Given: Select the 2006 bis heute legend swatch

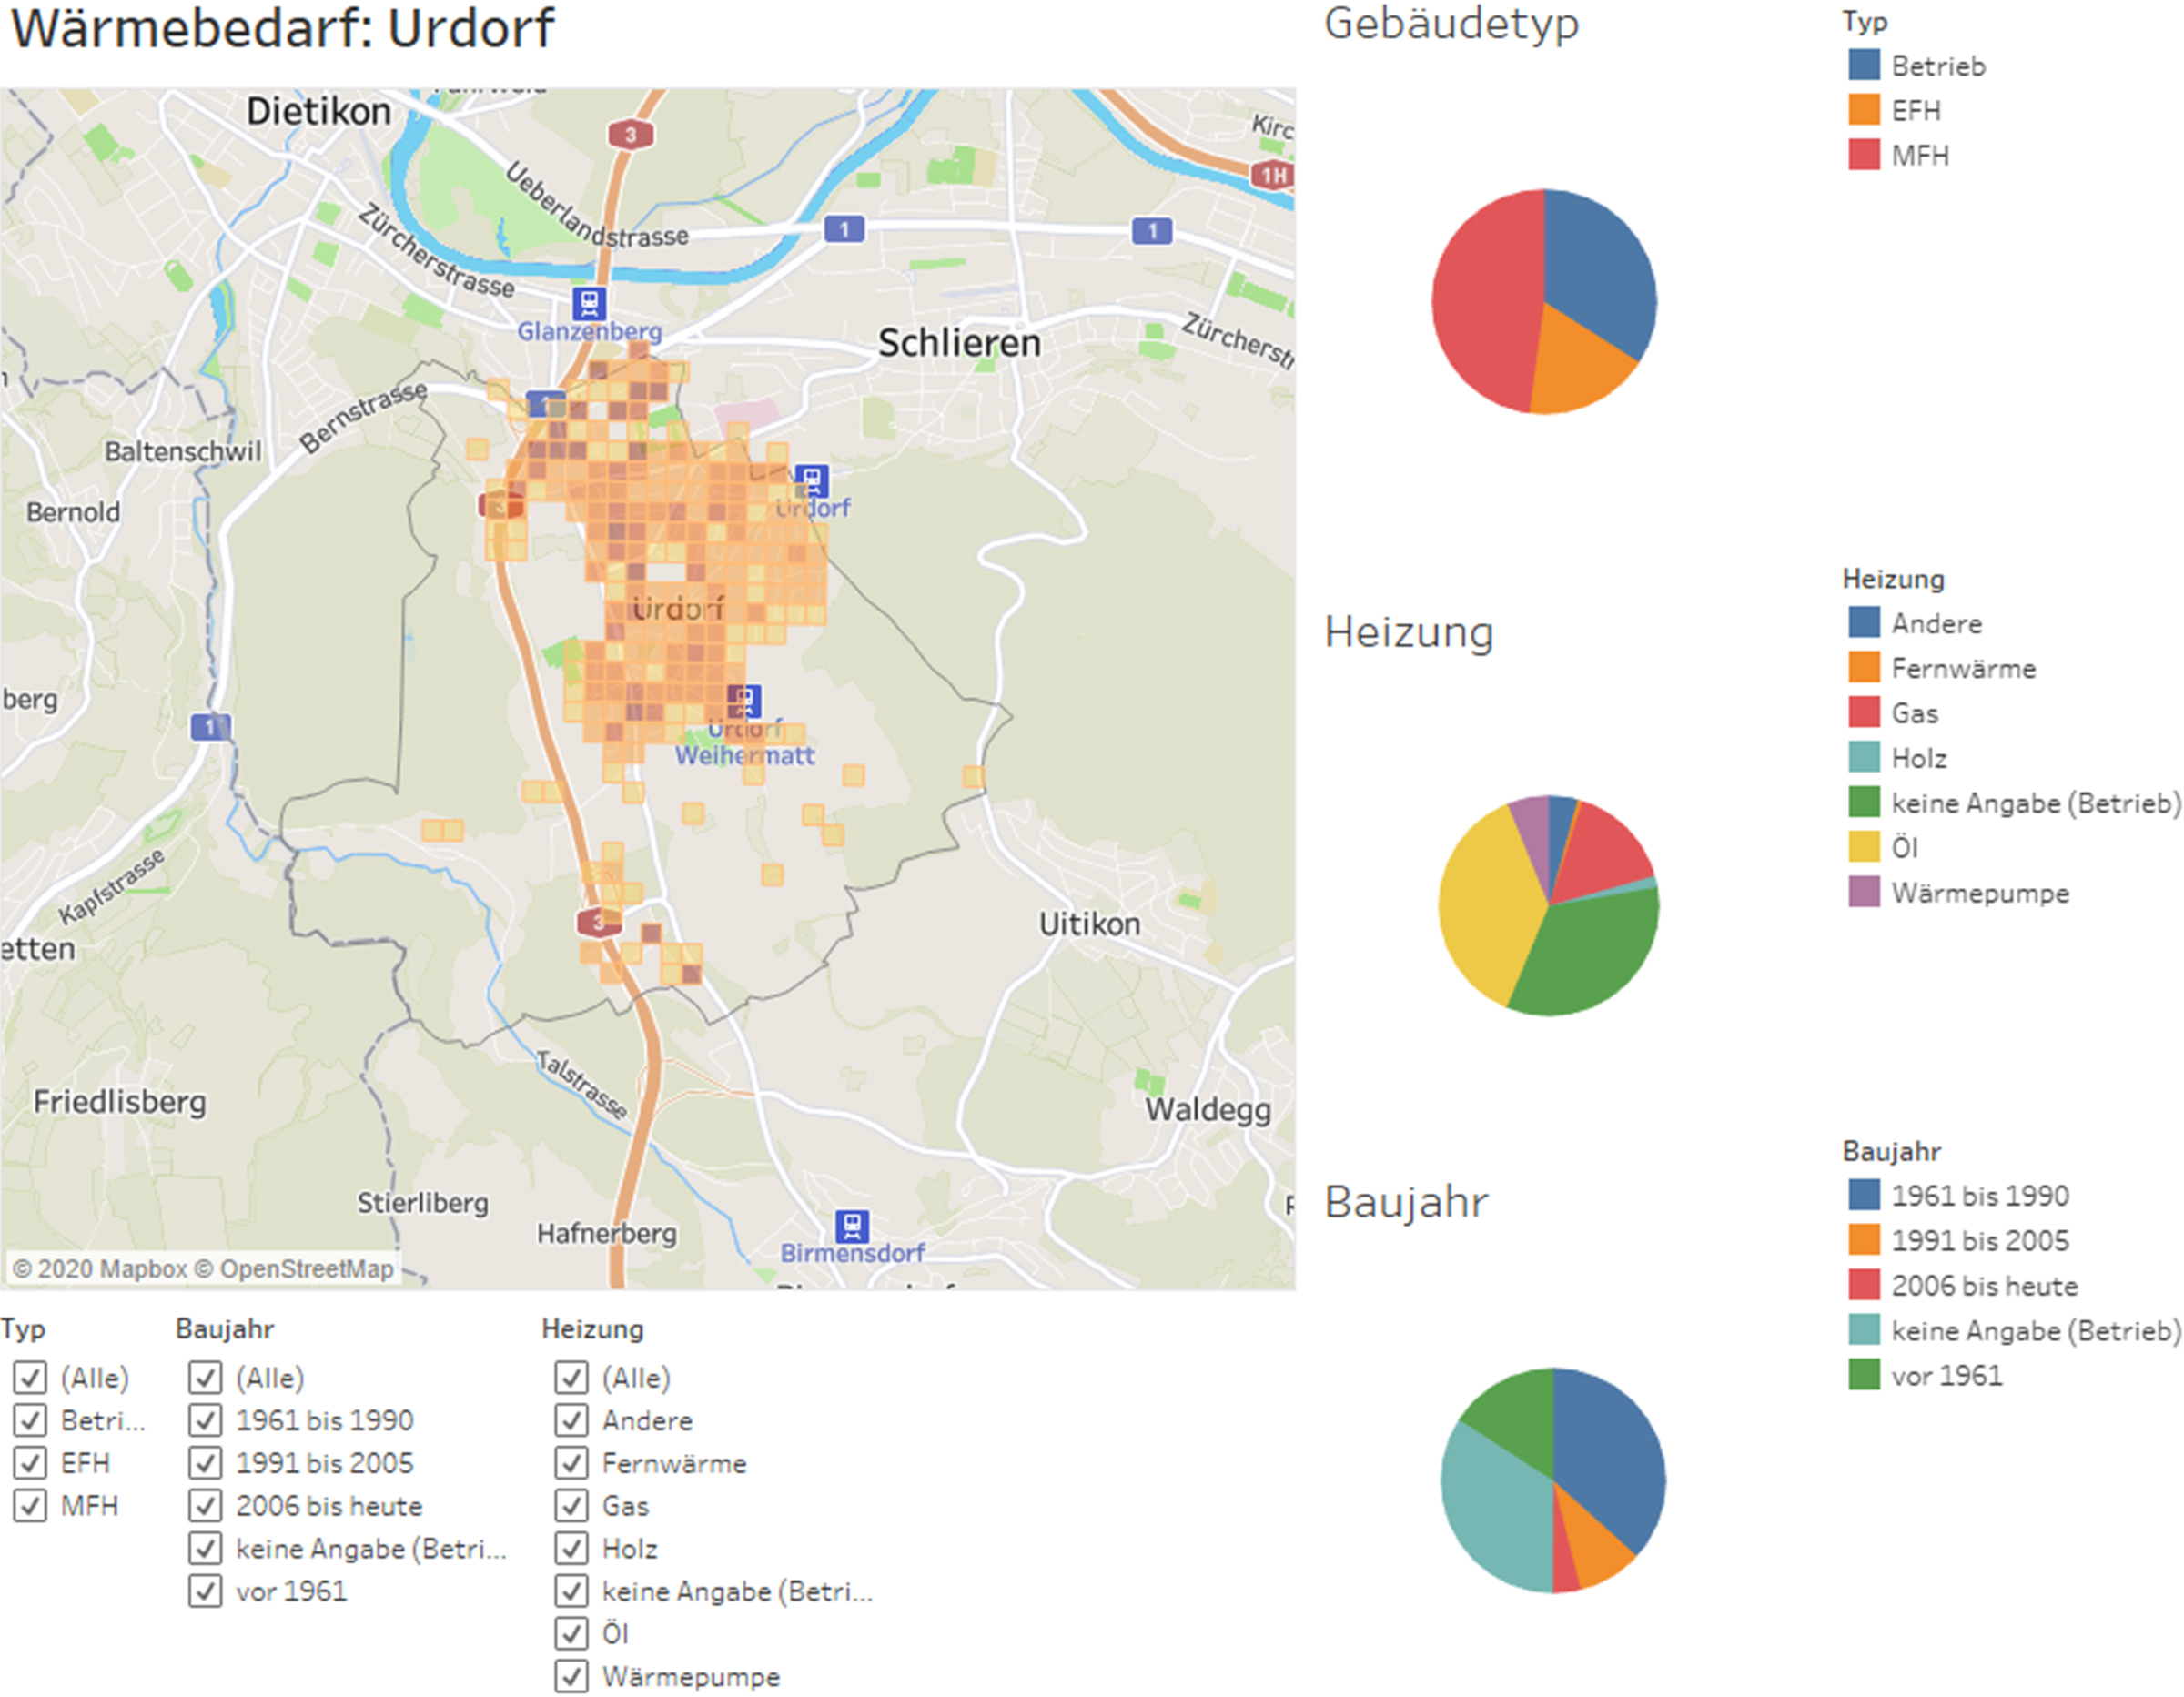Looking at the screenshot, I should 1864,1285.
